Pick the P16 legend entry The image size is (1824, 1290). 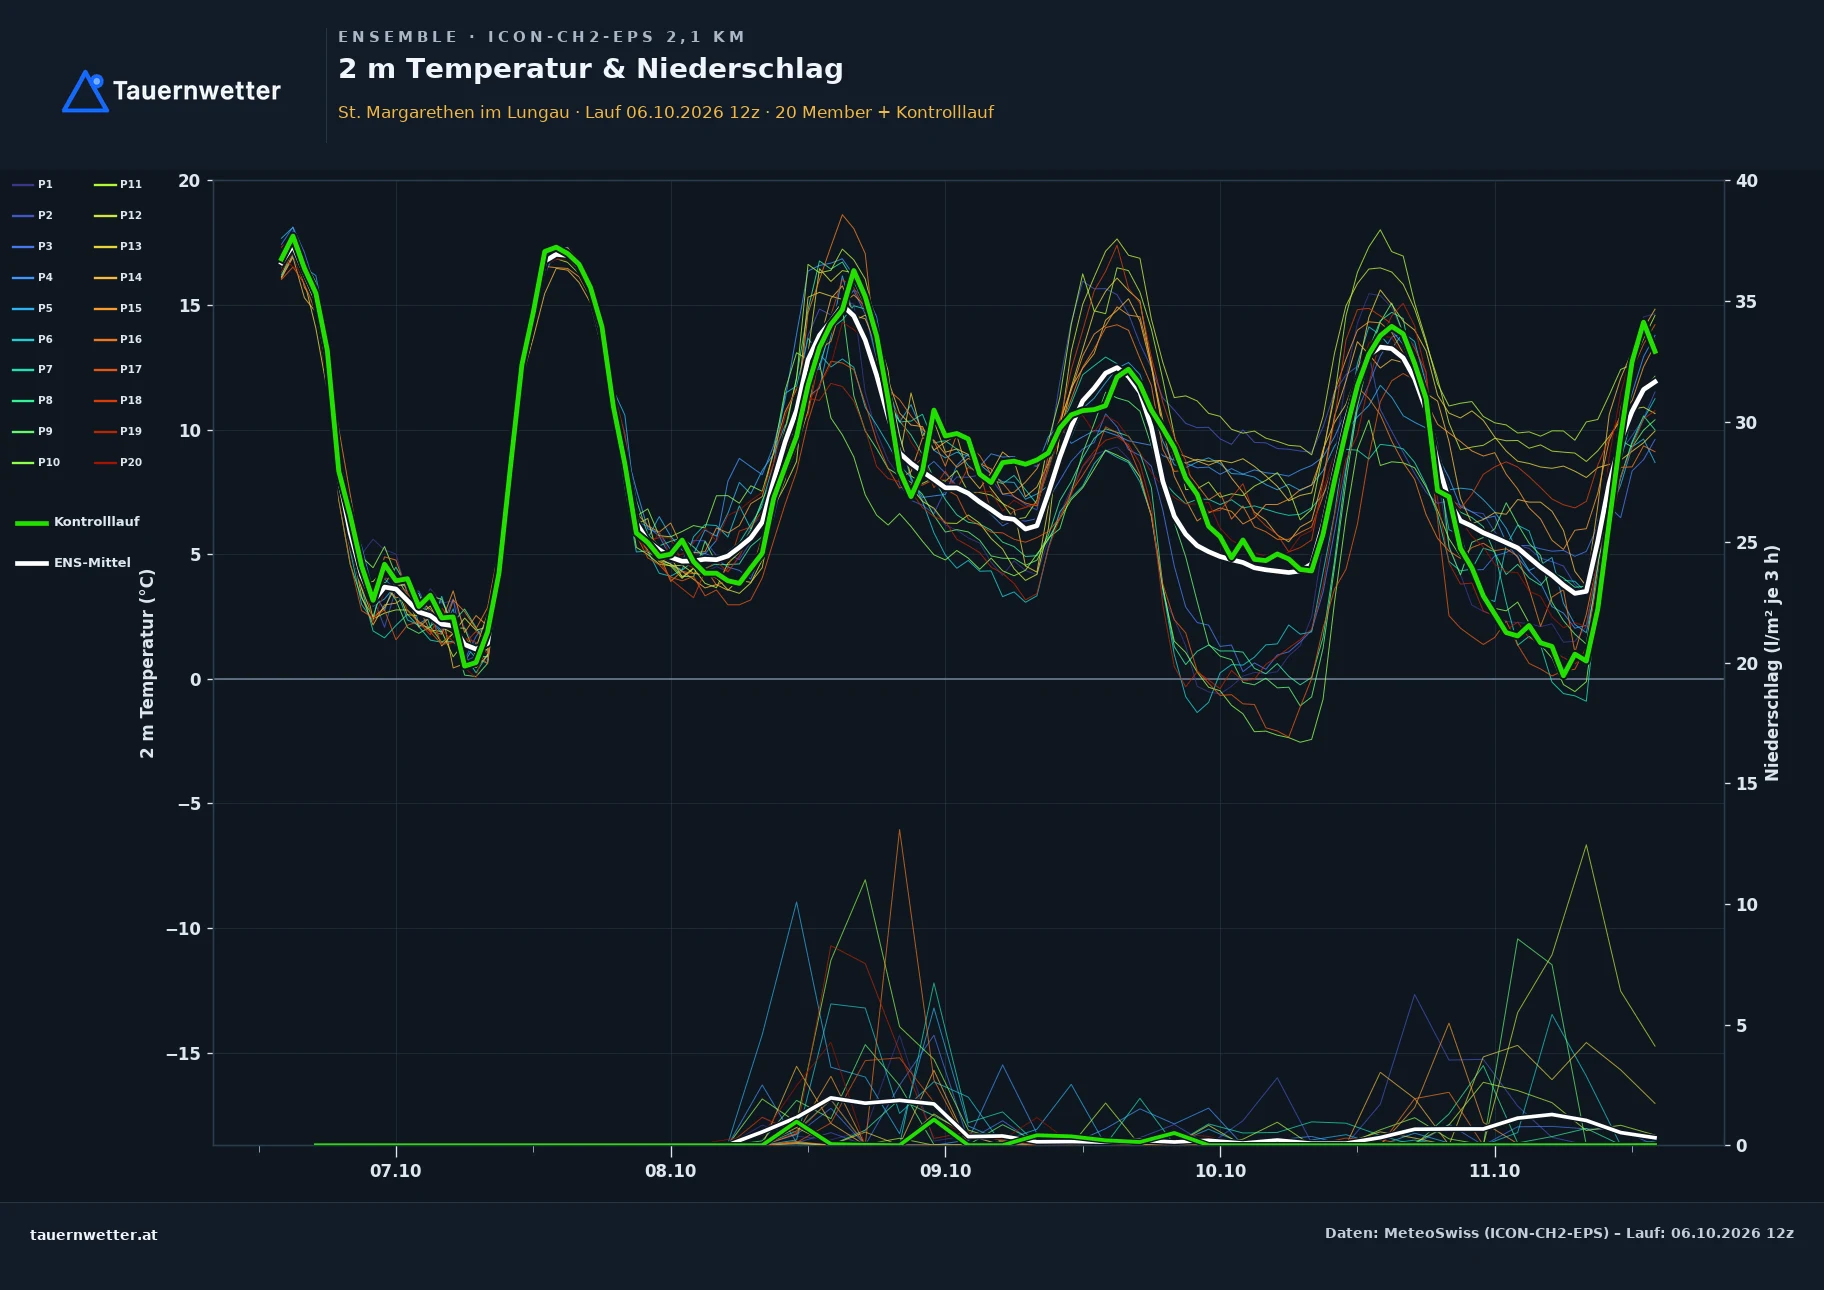[x=118, y=339]
